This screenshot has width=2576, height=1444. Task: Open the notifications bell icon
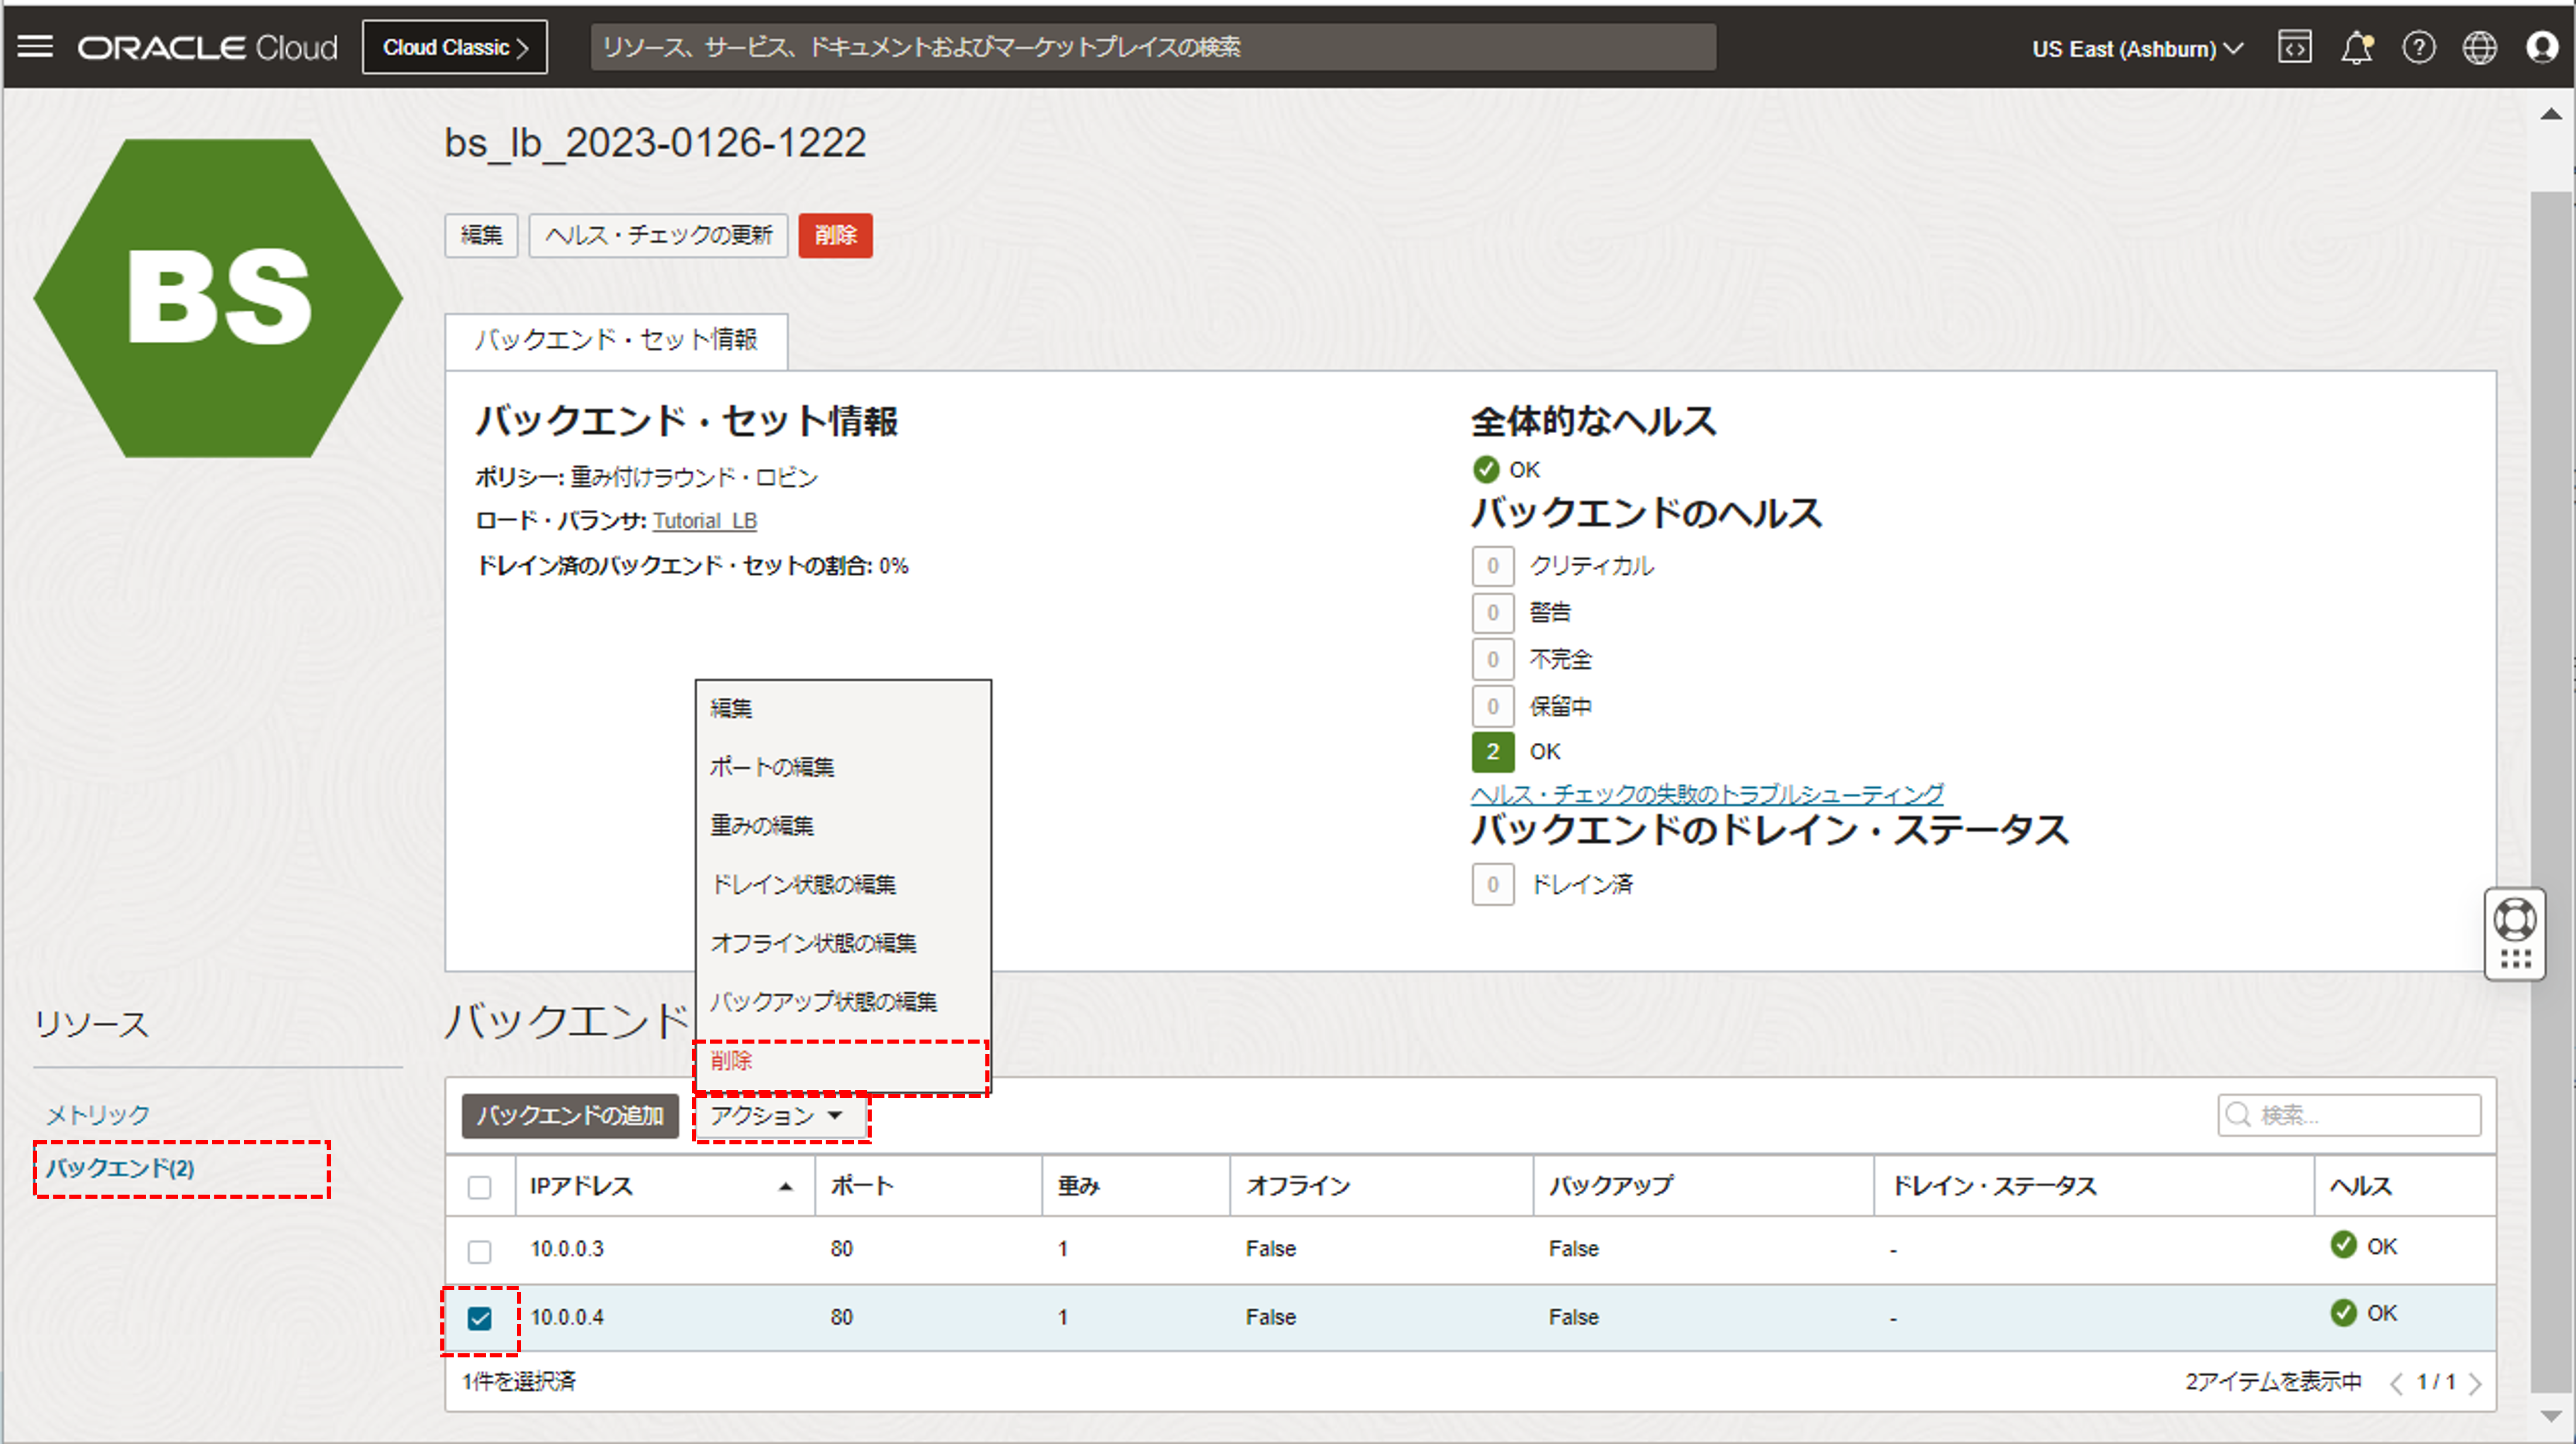point(2356,47)
